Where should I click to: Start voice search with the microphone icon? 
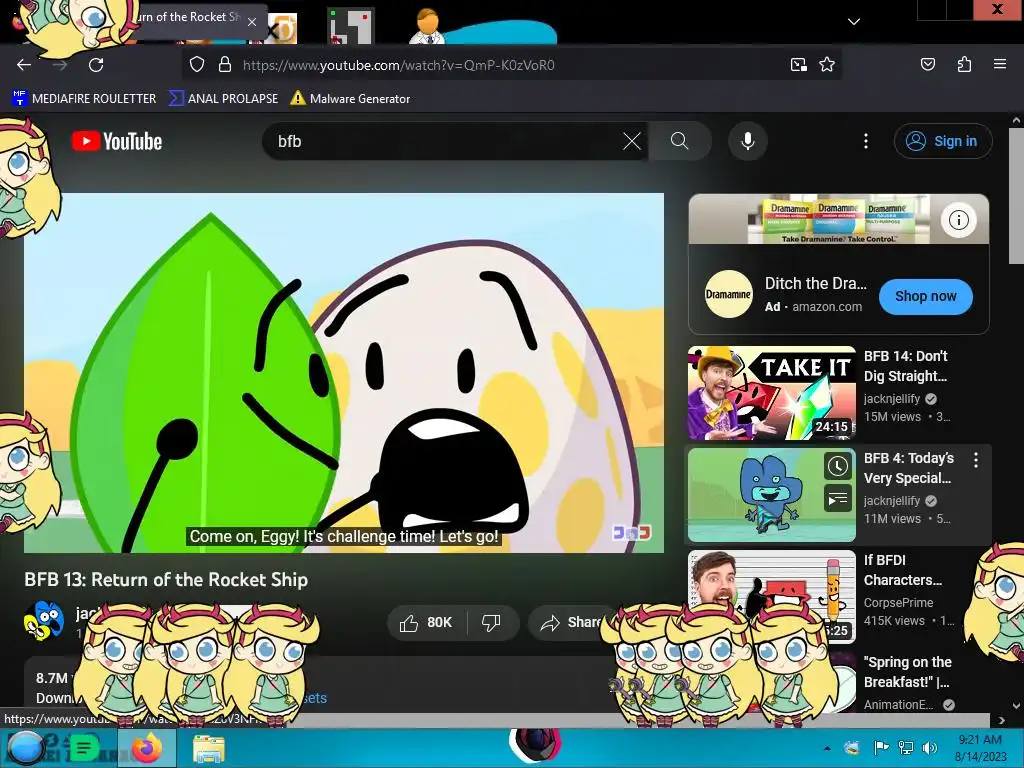[x=748, y=141]
